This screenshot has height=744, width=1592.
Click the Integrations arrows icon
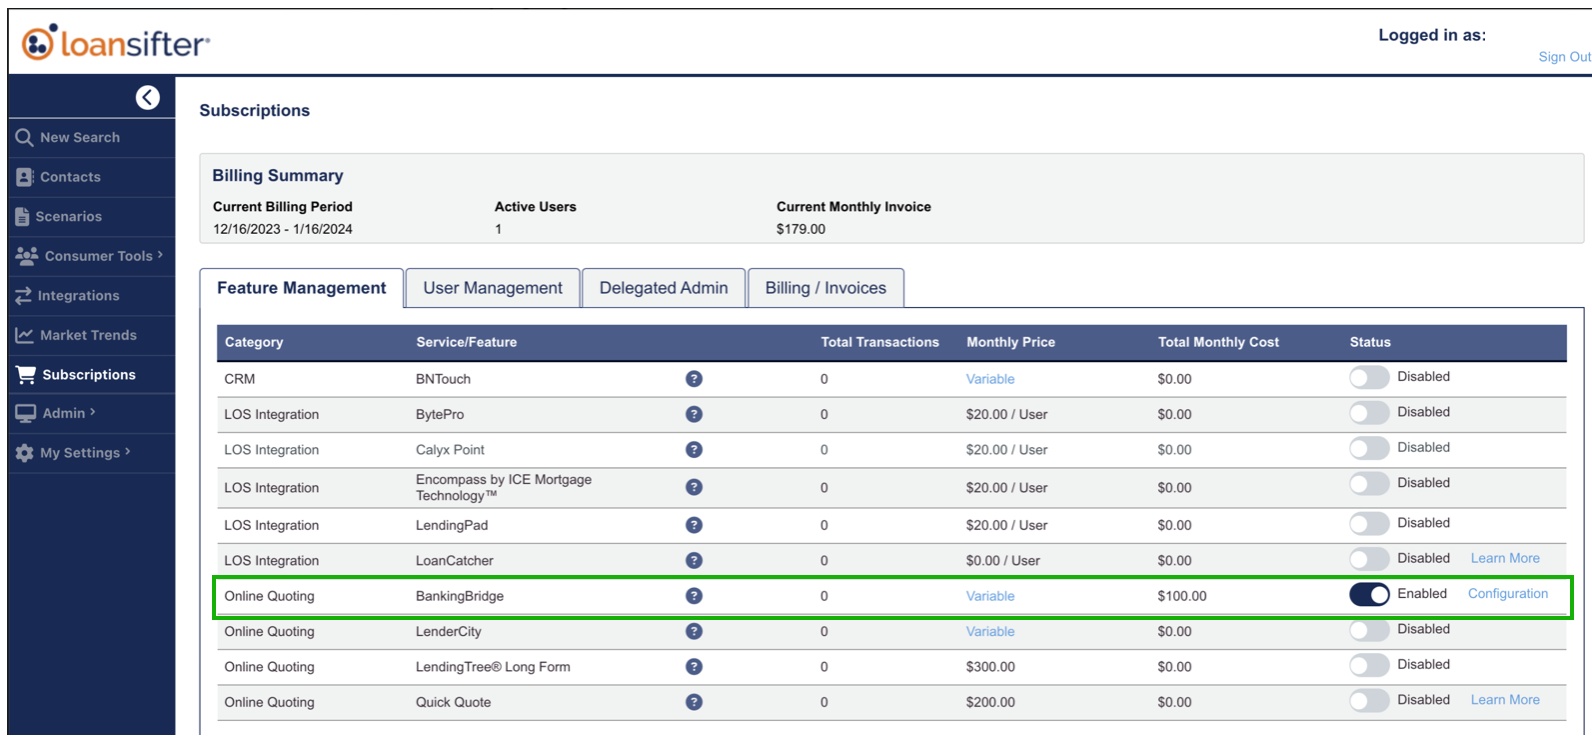pyautogui.click(x=23, y=296)
